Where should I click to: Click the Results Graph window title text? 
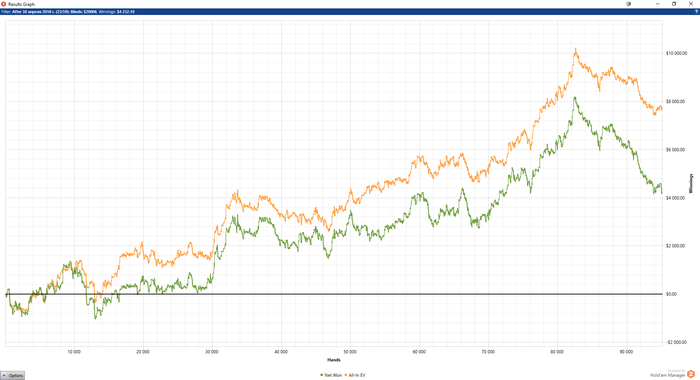click(21, 4)
